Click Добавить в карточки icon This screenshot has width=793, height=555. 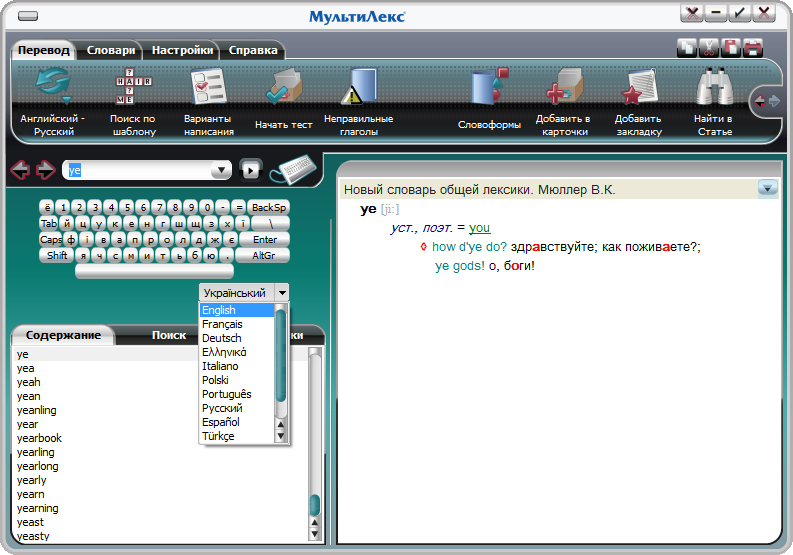[564, 86]
